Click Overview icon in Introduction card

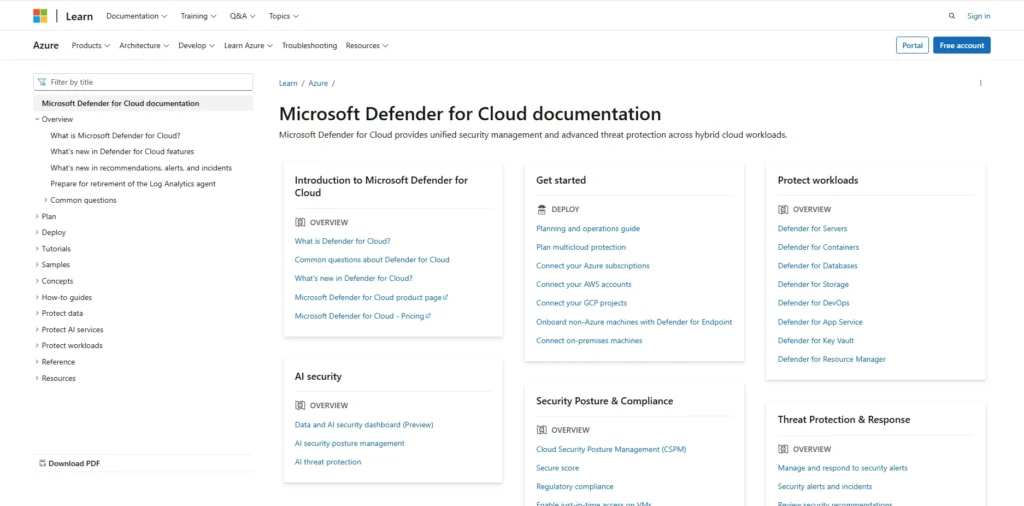coord(300,223)
